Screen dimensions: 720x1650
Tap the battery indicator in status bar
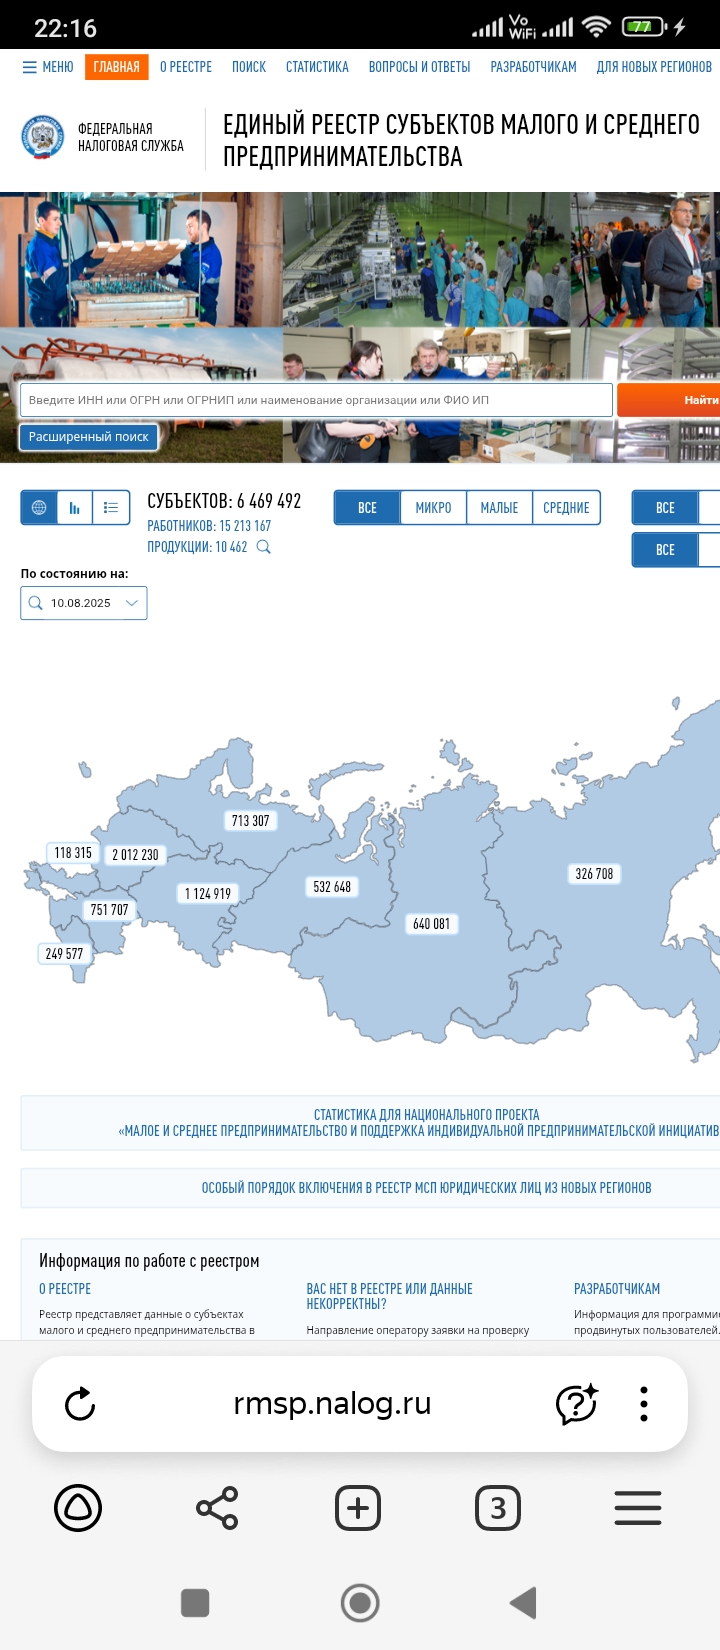645,27
